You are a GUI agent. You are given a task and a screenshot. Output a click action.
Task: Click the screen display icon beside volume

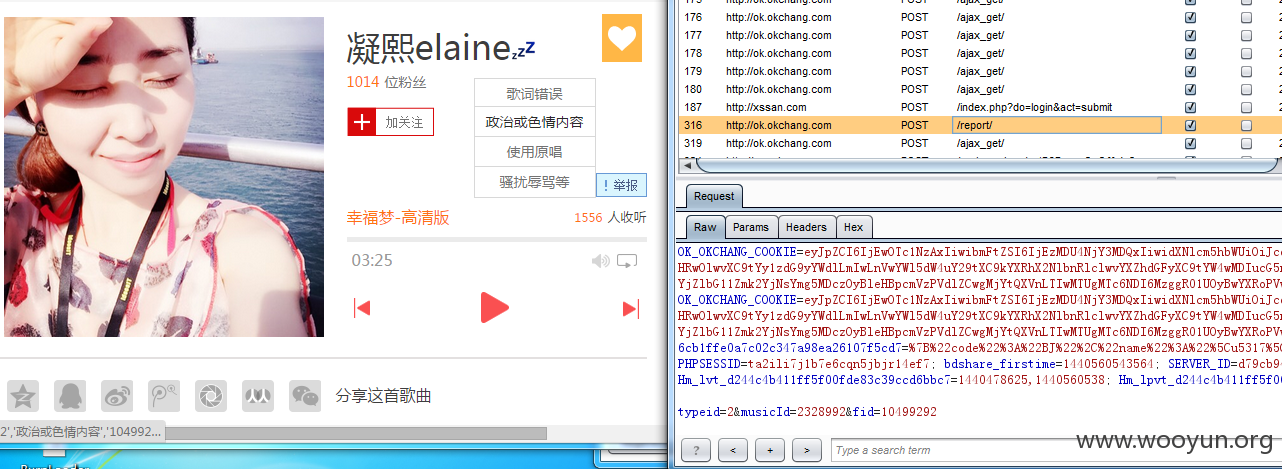point(627,261)
